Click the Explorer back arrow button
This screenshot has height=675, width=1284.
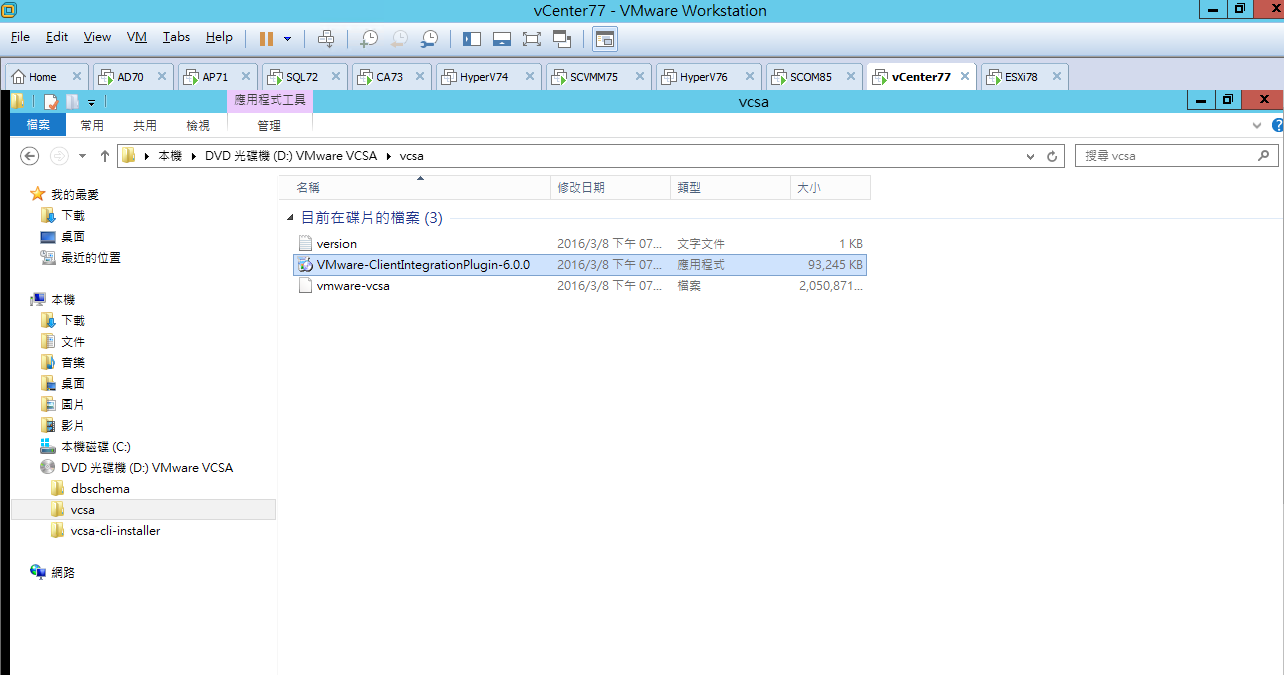[30, 156]
